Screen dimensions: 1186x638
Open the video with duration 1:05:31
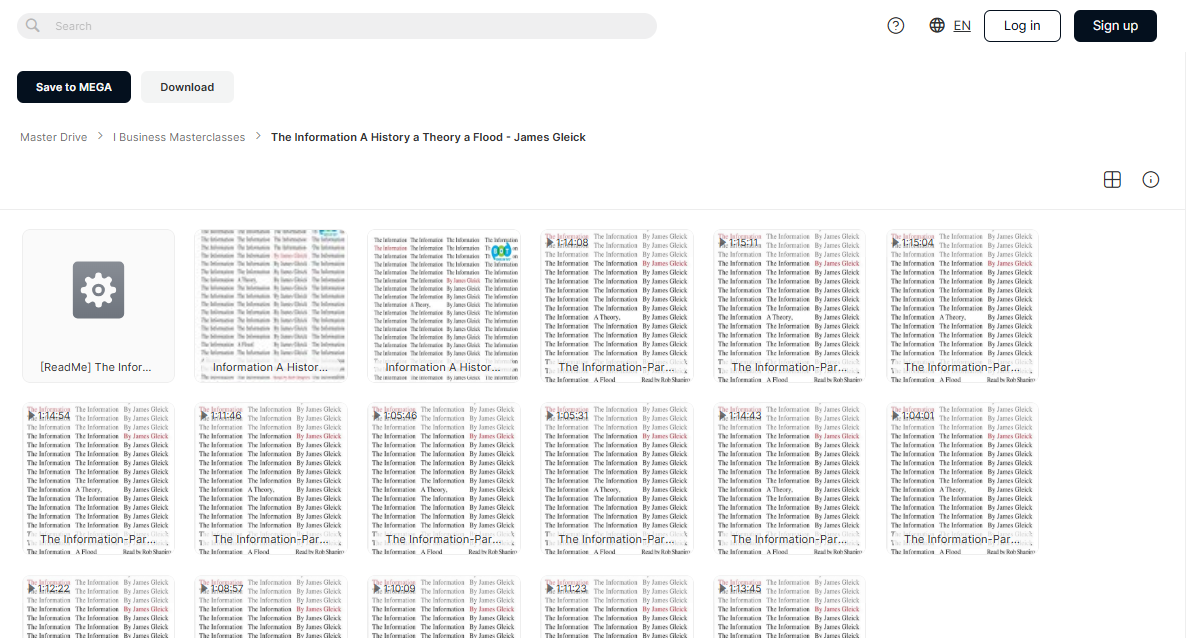[616, 478]
